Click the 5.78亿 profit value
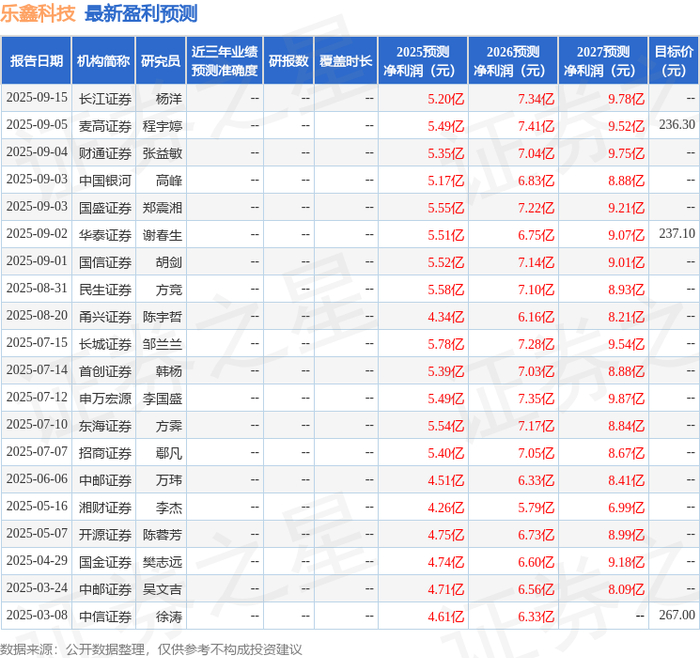This screenshot has width=700, height=658. tap(446, 344)
